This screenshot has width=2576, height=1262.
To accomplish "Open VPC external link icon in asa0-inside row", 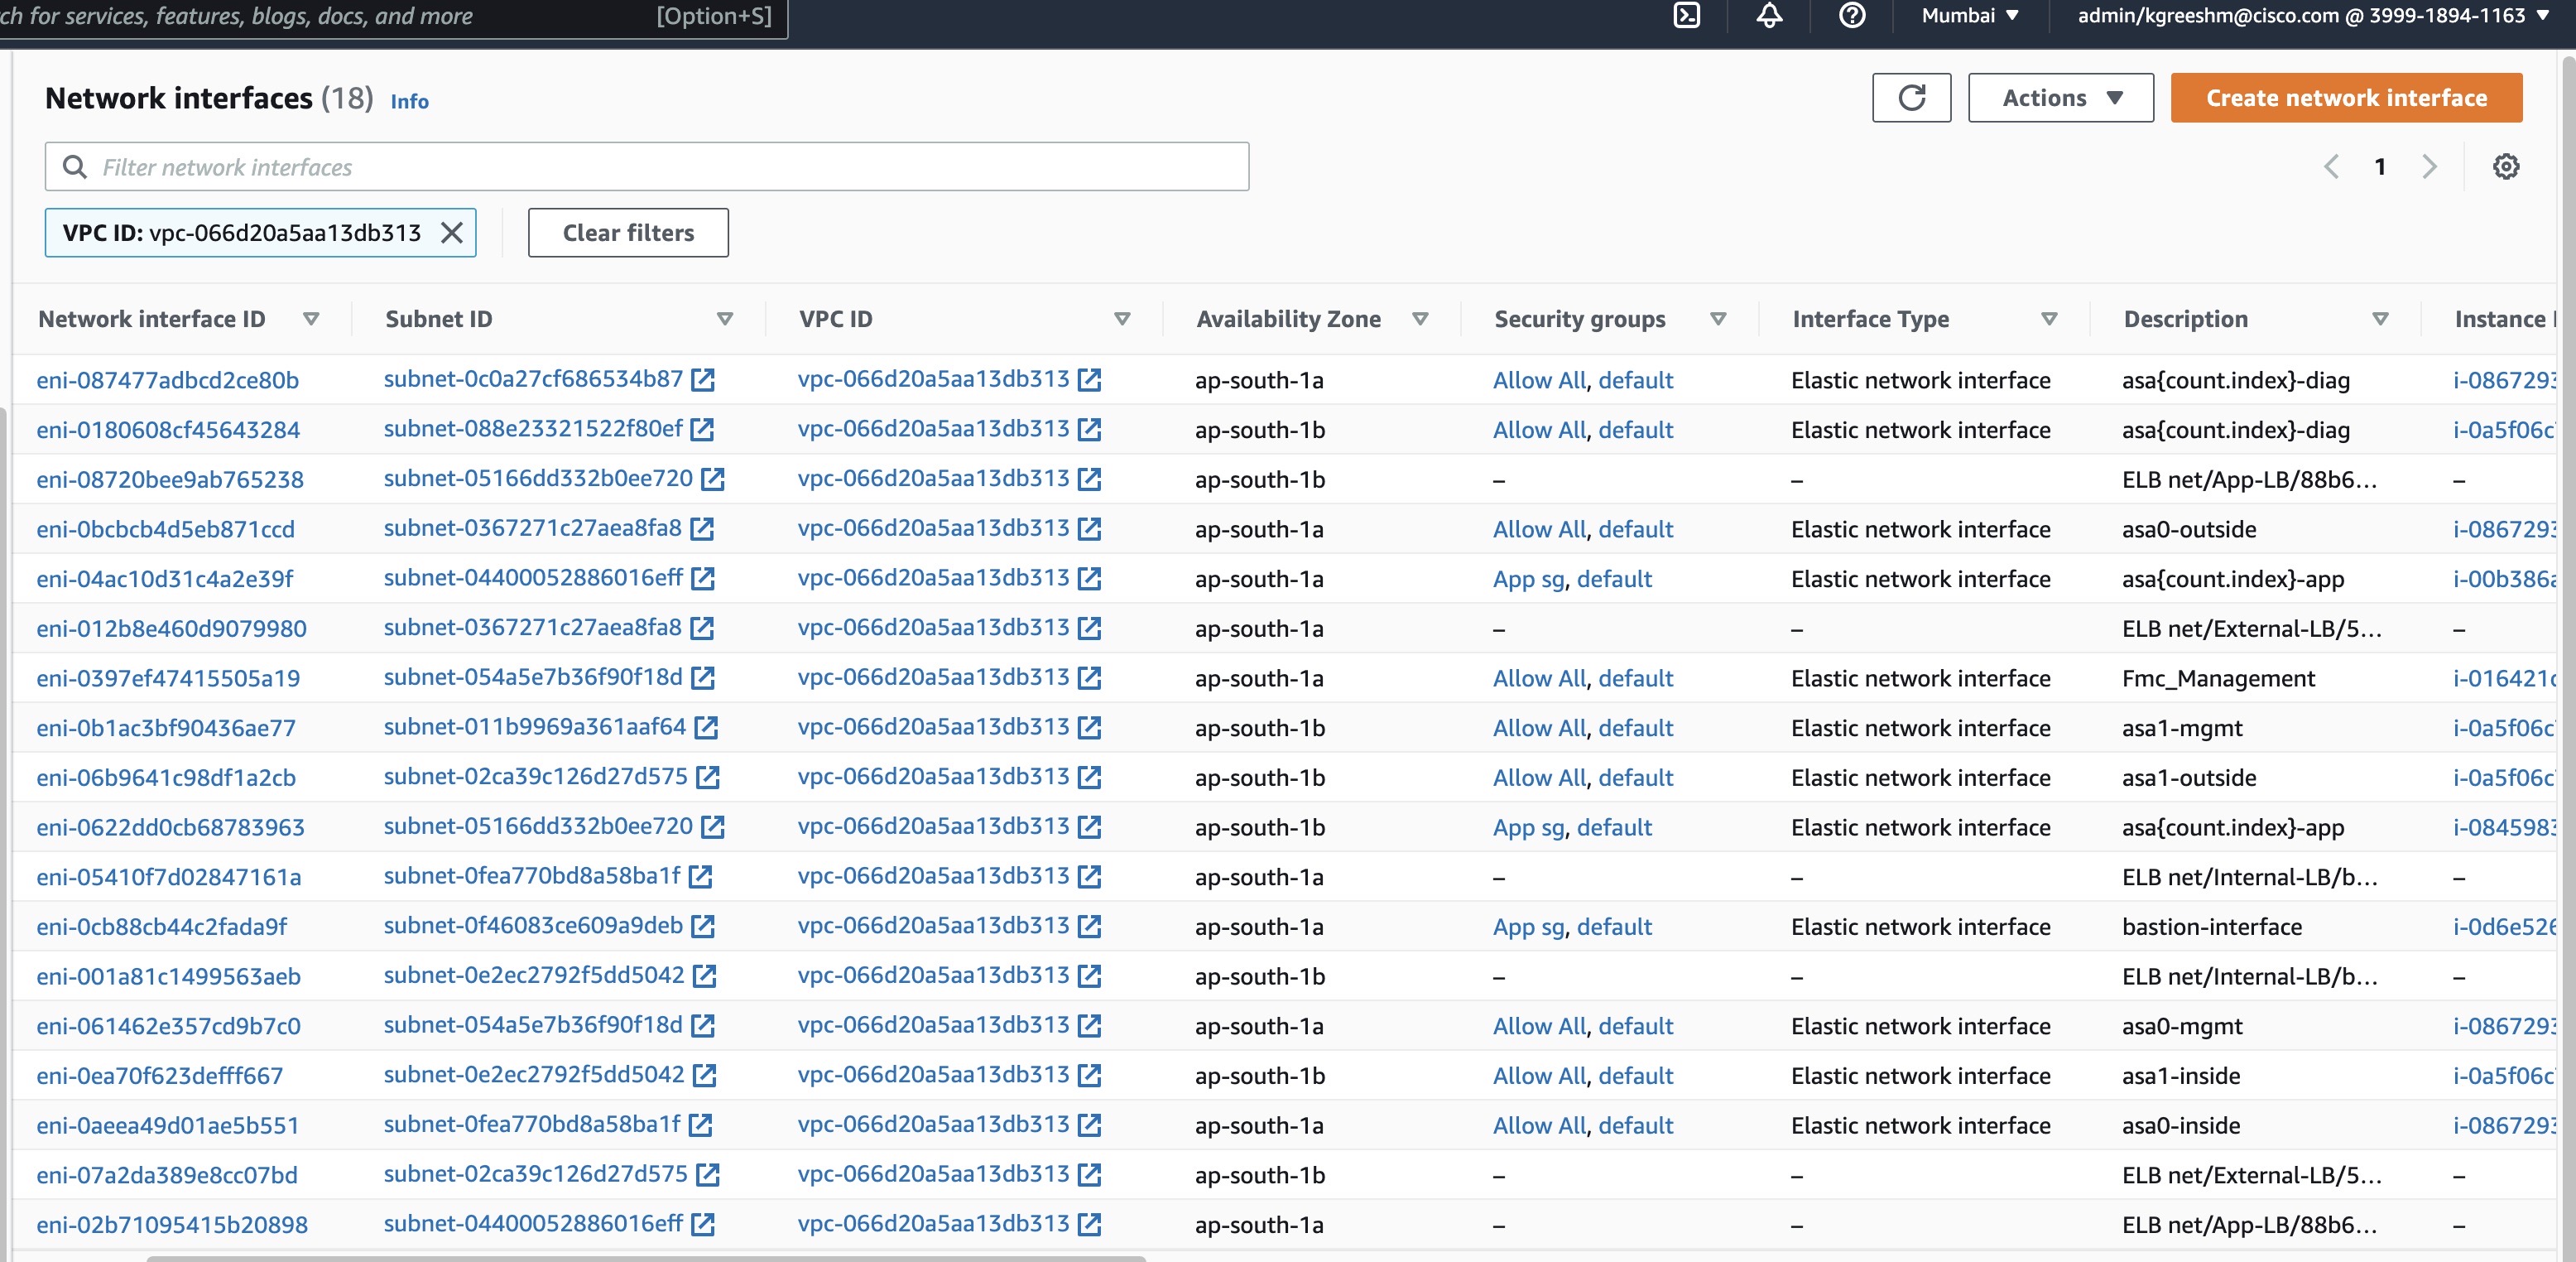I will pyautogui.click(x=1090, y=1125).
